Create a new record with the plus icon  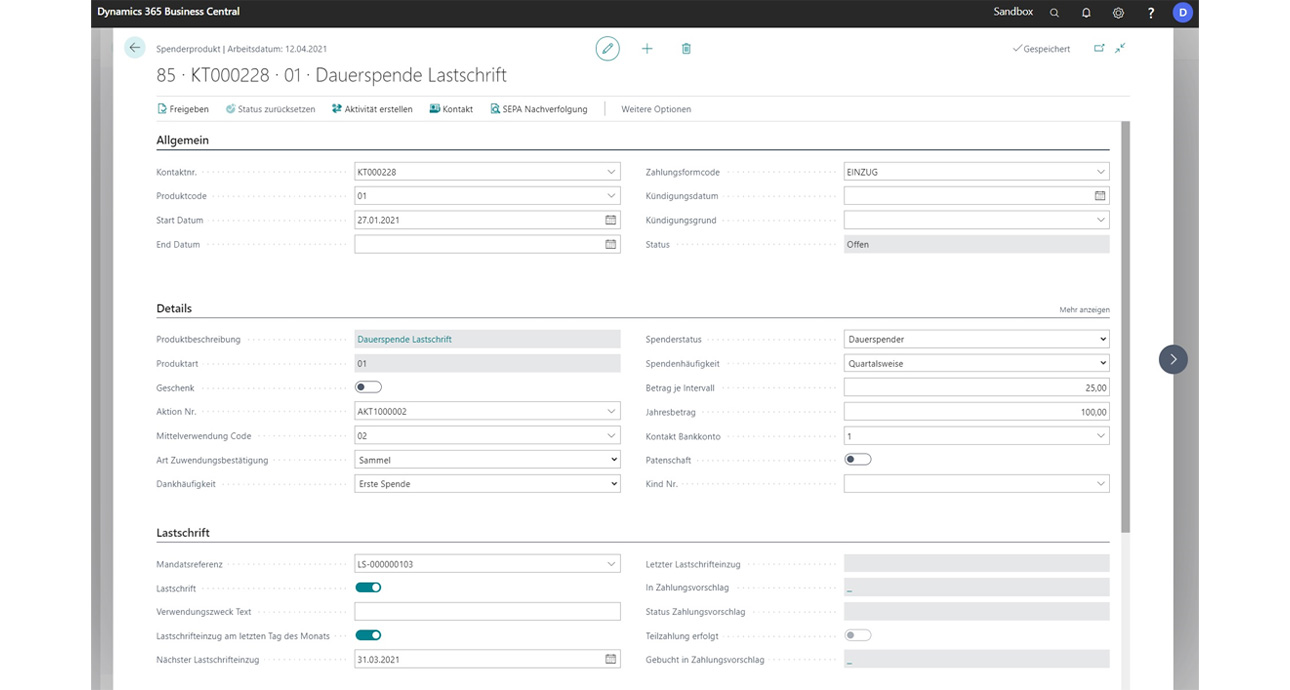[x=647, y=48]
